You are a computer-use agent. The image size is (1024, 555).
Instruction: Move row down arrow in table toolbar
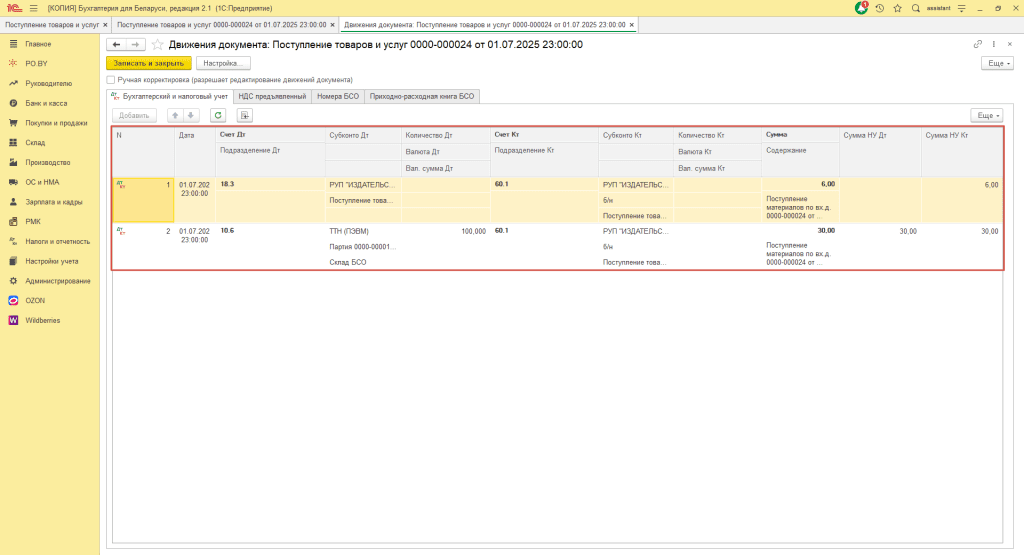pos(191,116)
